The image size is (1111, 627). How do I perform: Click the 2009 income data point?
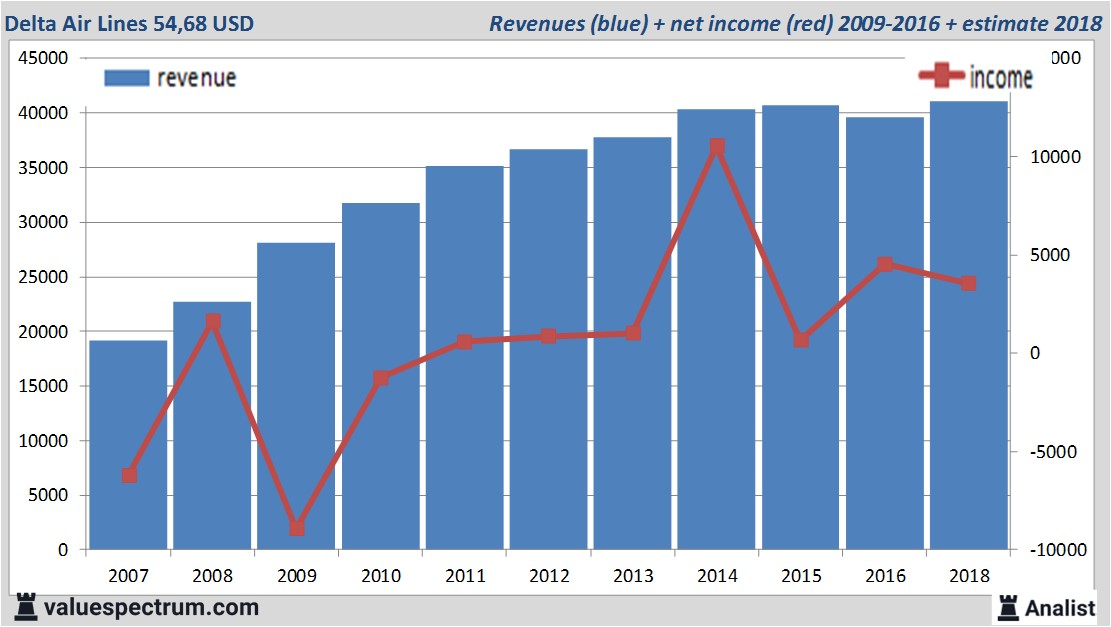click(x=297, y=529)
